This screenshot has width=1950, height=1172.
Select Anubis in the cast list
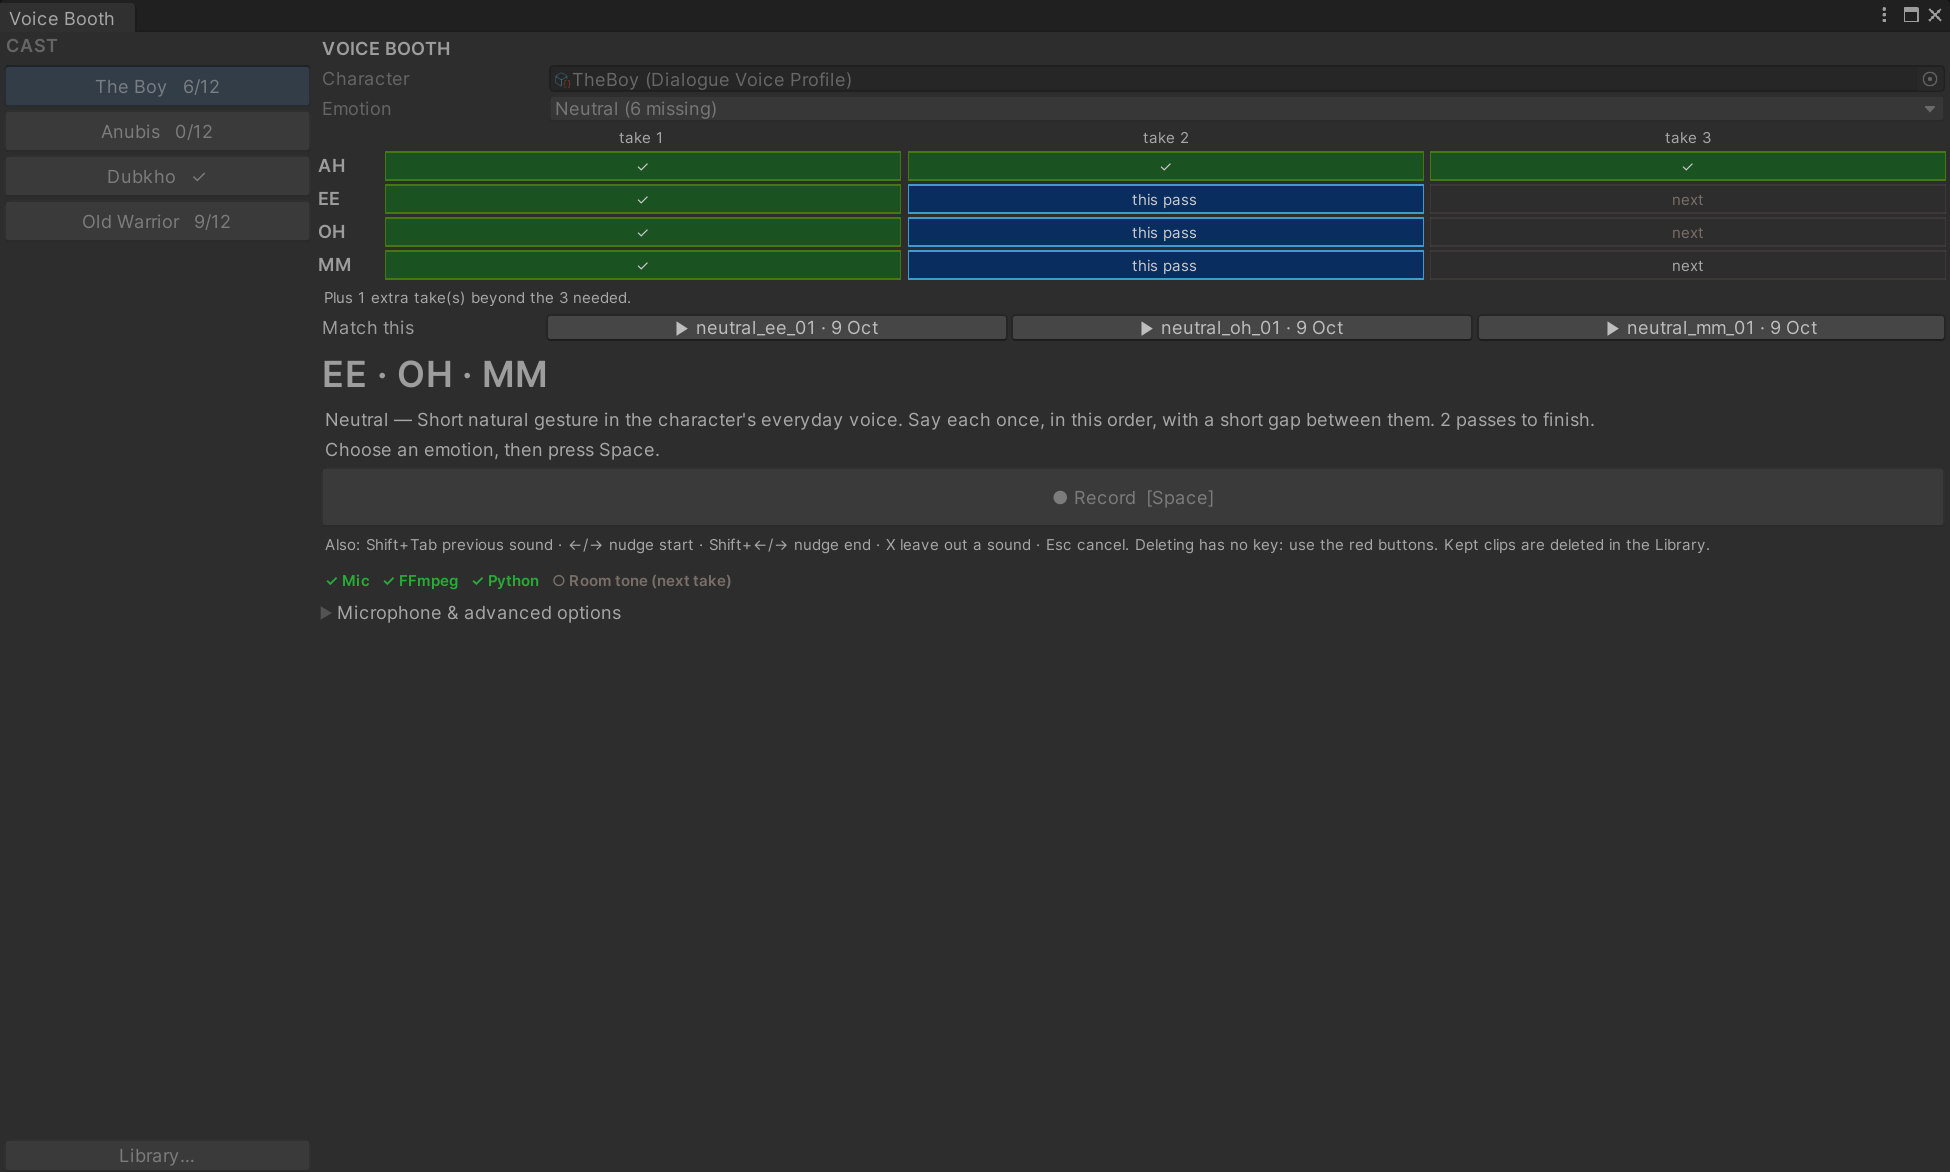157,132
